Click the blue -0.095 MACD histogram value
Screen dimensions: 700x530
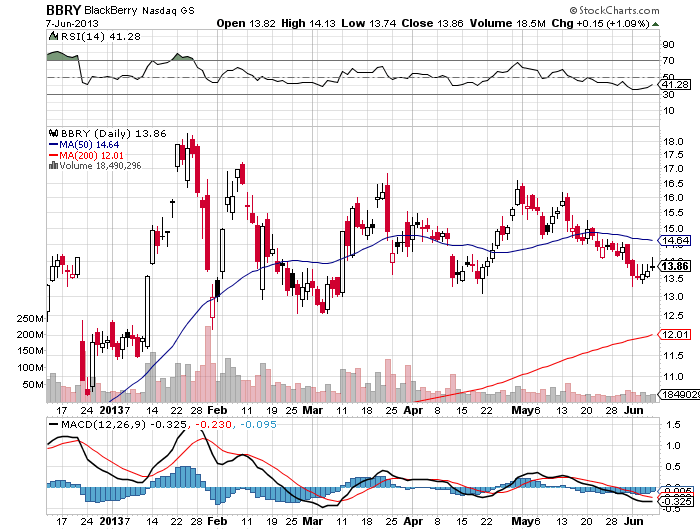click(x=258, y=425)
